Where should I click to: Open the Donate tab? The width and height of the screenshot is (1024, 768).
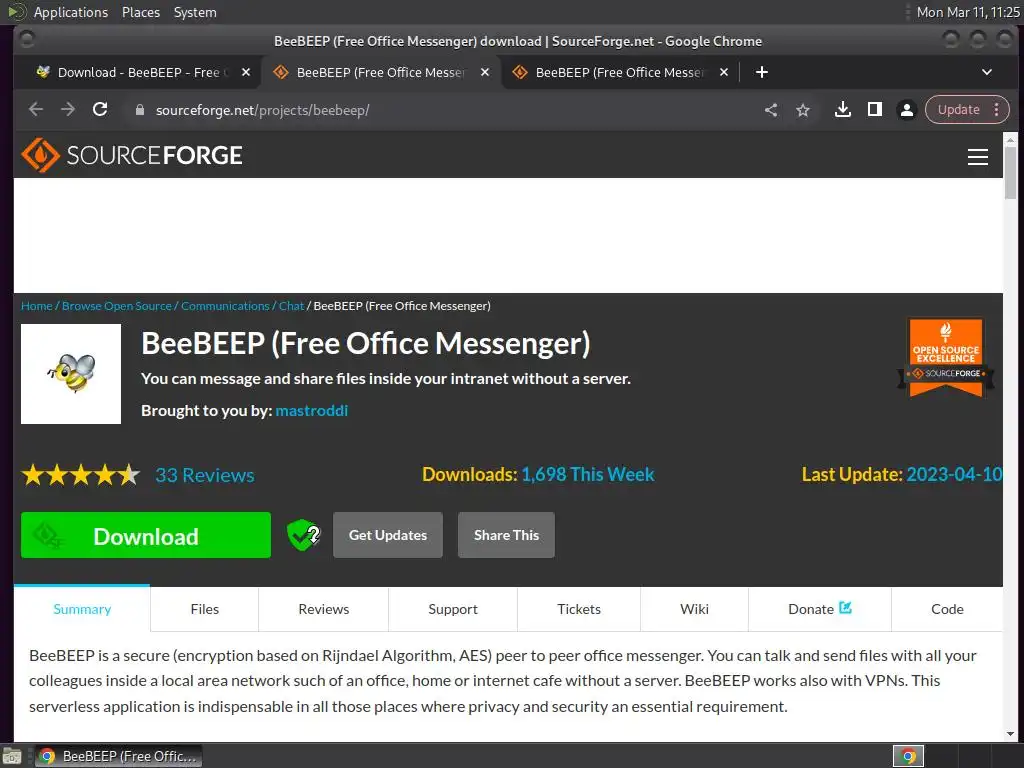point(820,609)
